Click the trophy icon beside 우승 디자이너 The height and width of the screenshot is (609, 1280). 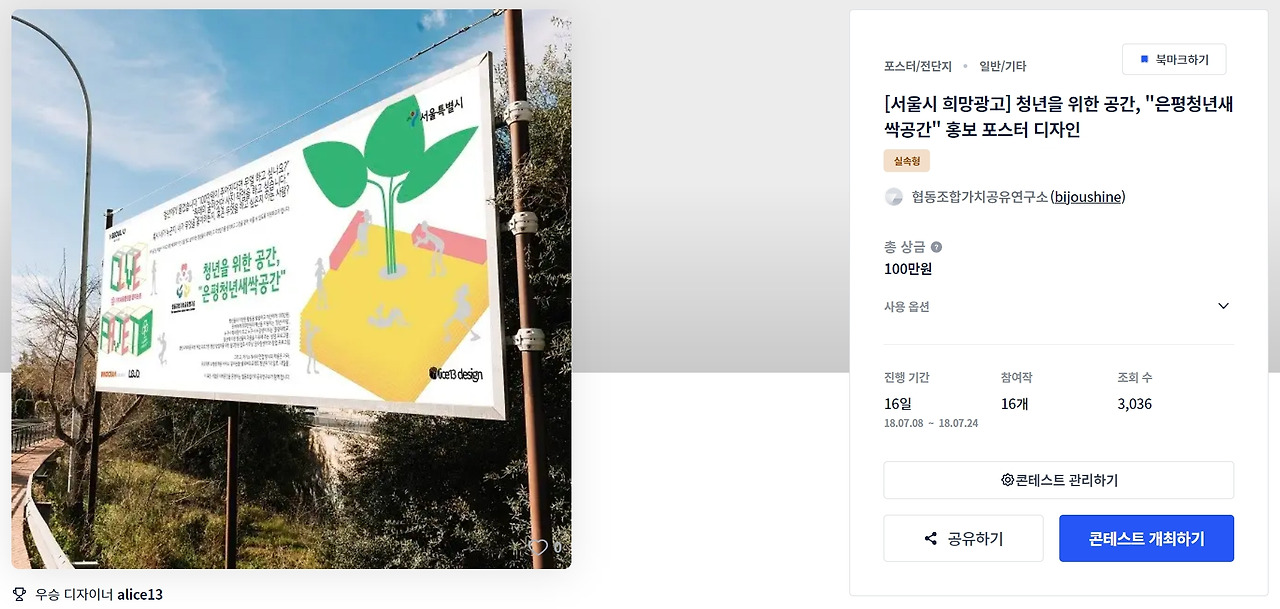tap(19, 594)
